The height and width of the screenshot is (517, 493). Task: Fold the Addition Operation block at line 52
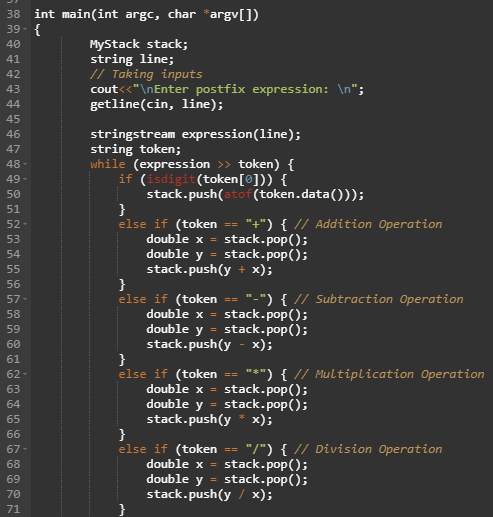click(x=25, y=224)
